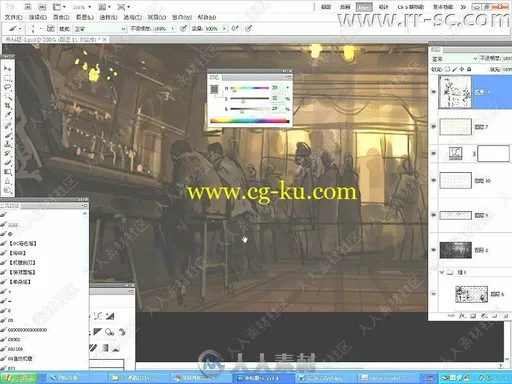Pick a color from the spectrum ramp

point(250,121)
